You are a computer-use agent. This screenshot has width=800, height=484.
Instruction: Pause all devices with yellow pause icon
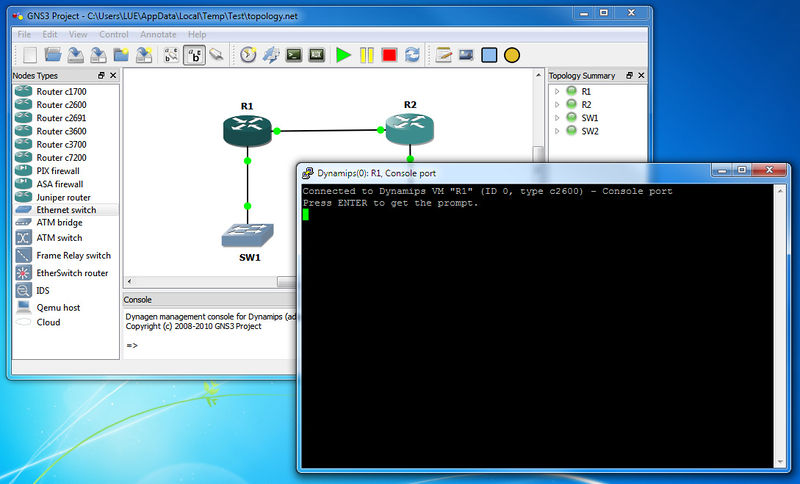[366, 55]
